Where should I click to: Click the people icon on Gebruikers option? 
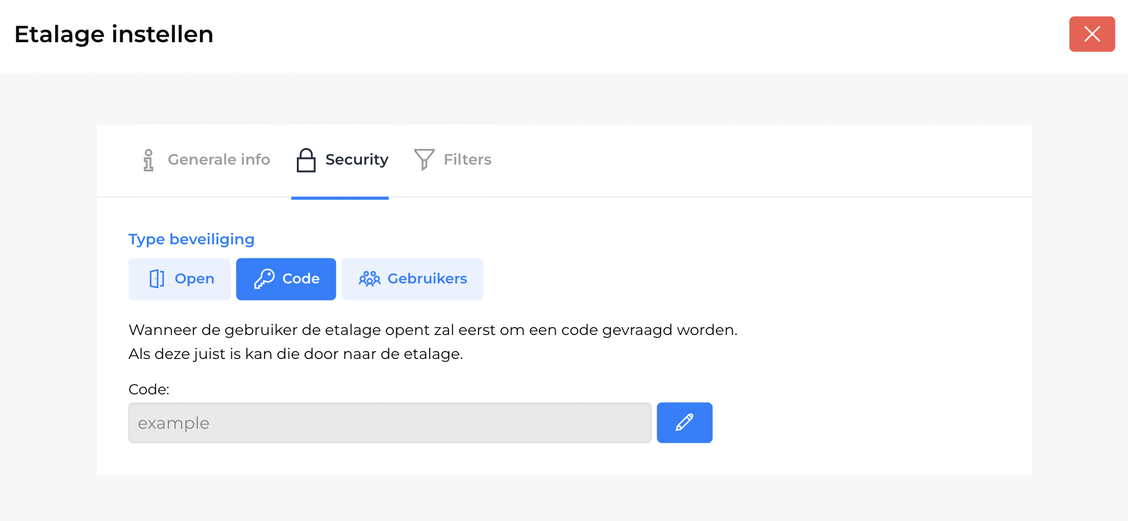(x=370, y=279)
